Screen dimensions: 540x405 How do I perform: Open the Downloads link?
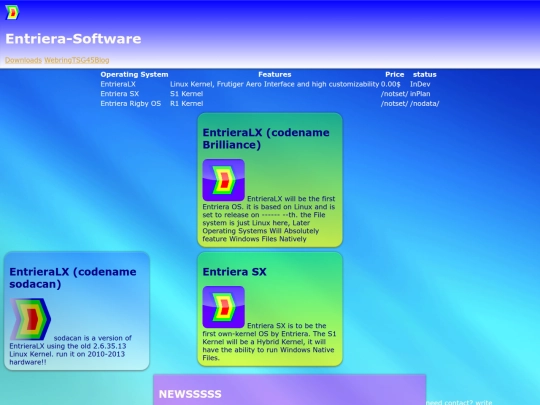click(23, 60)
